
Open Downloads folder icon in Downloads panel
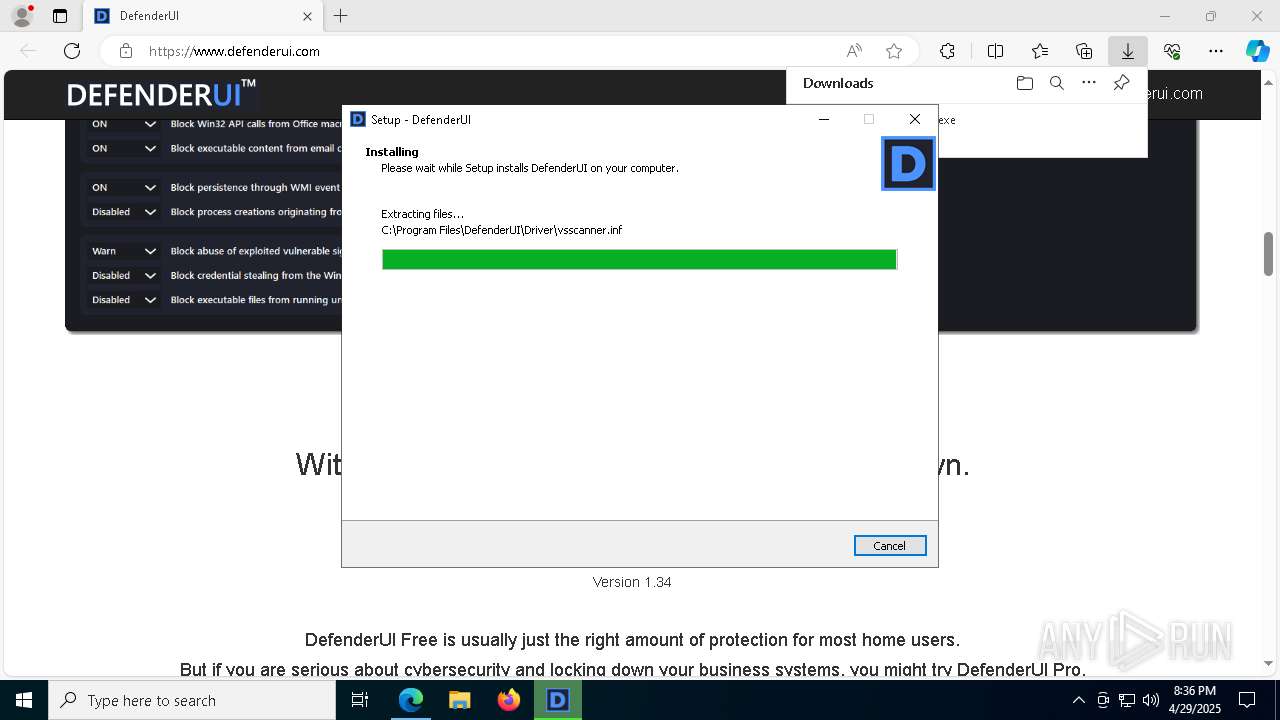[1024, 83]
